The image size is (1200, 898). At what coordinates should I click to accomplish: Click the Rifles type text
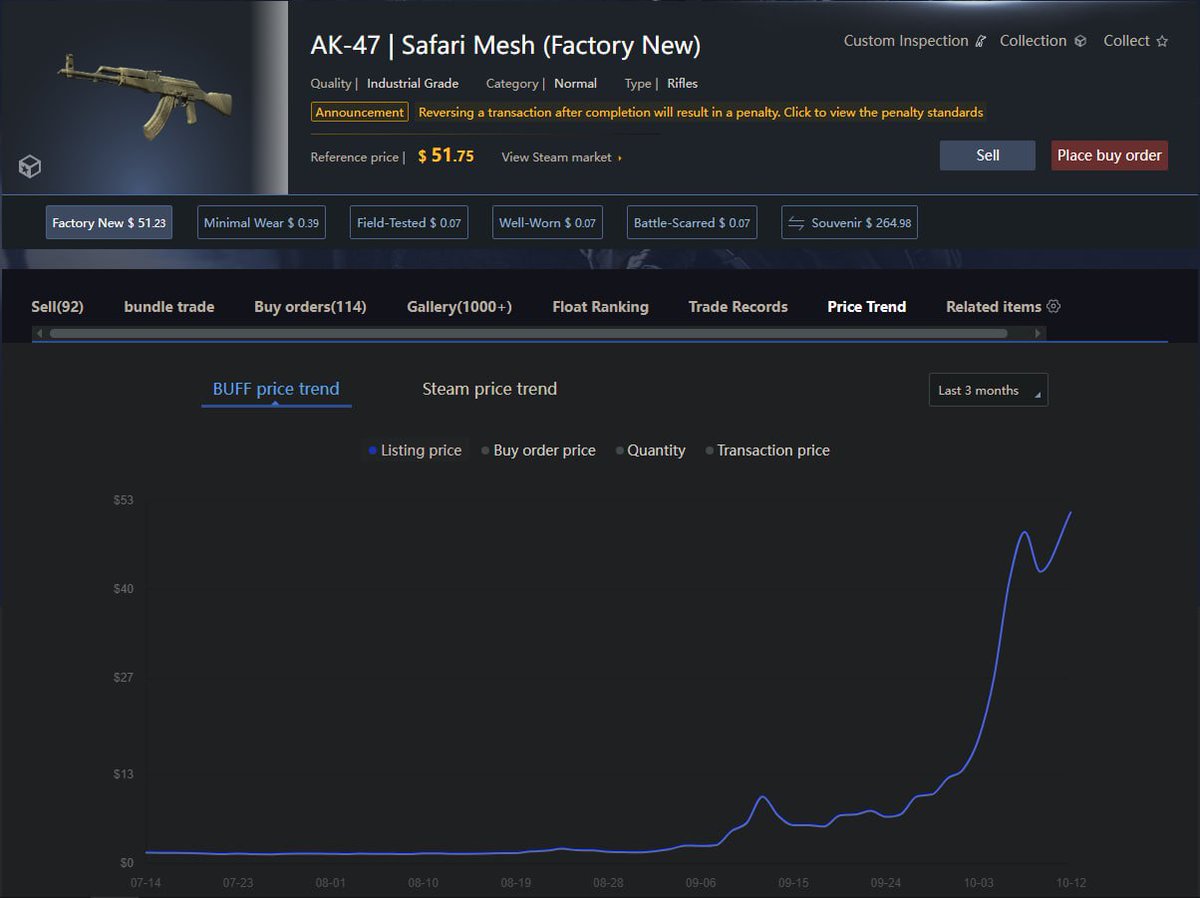click(682, 84)
